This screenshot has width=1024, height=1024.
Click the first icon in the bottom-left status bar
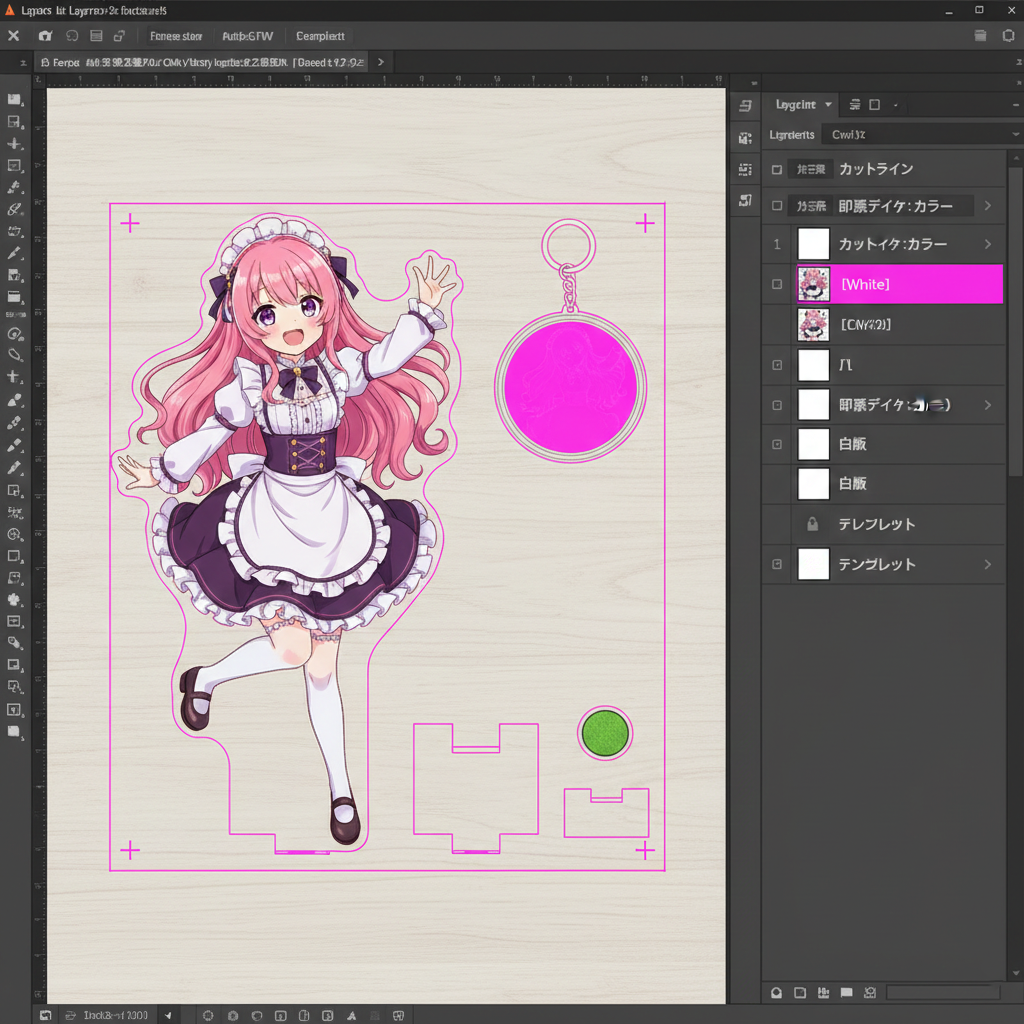pos(45,1015)
